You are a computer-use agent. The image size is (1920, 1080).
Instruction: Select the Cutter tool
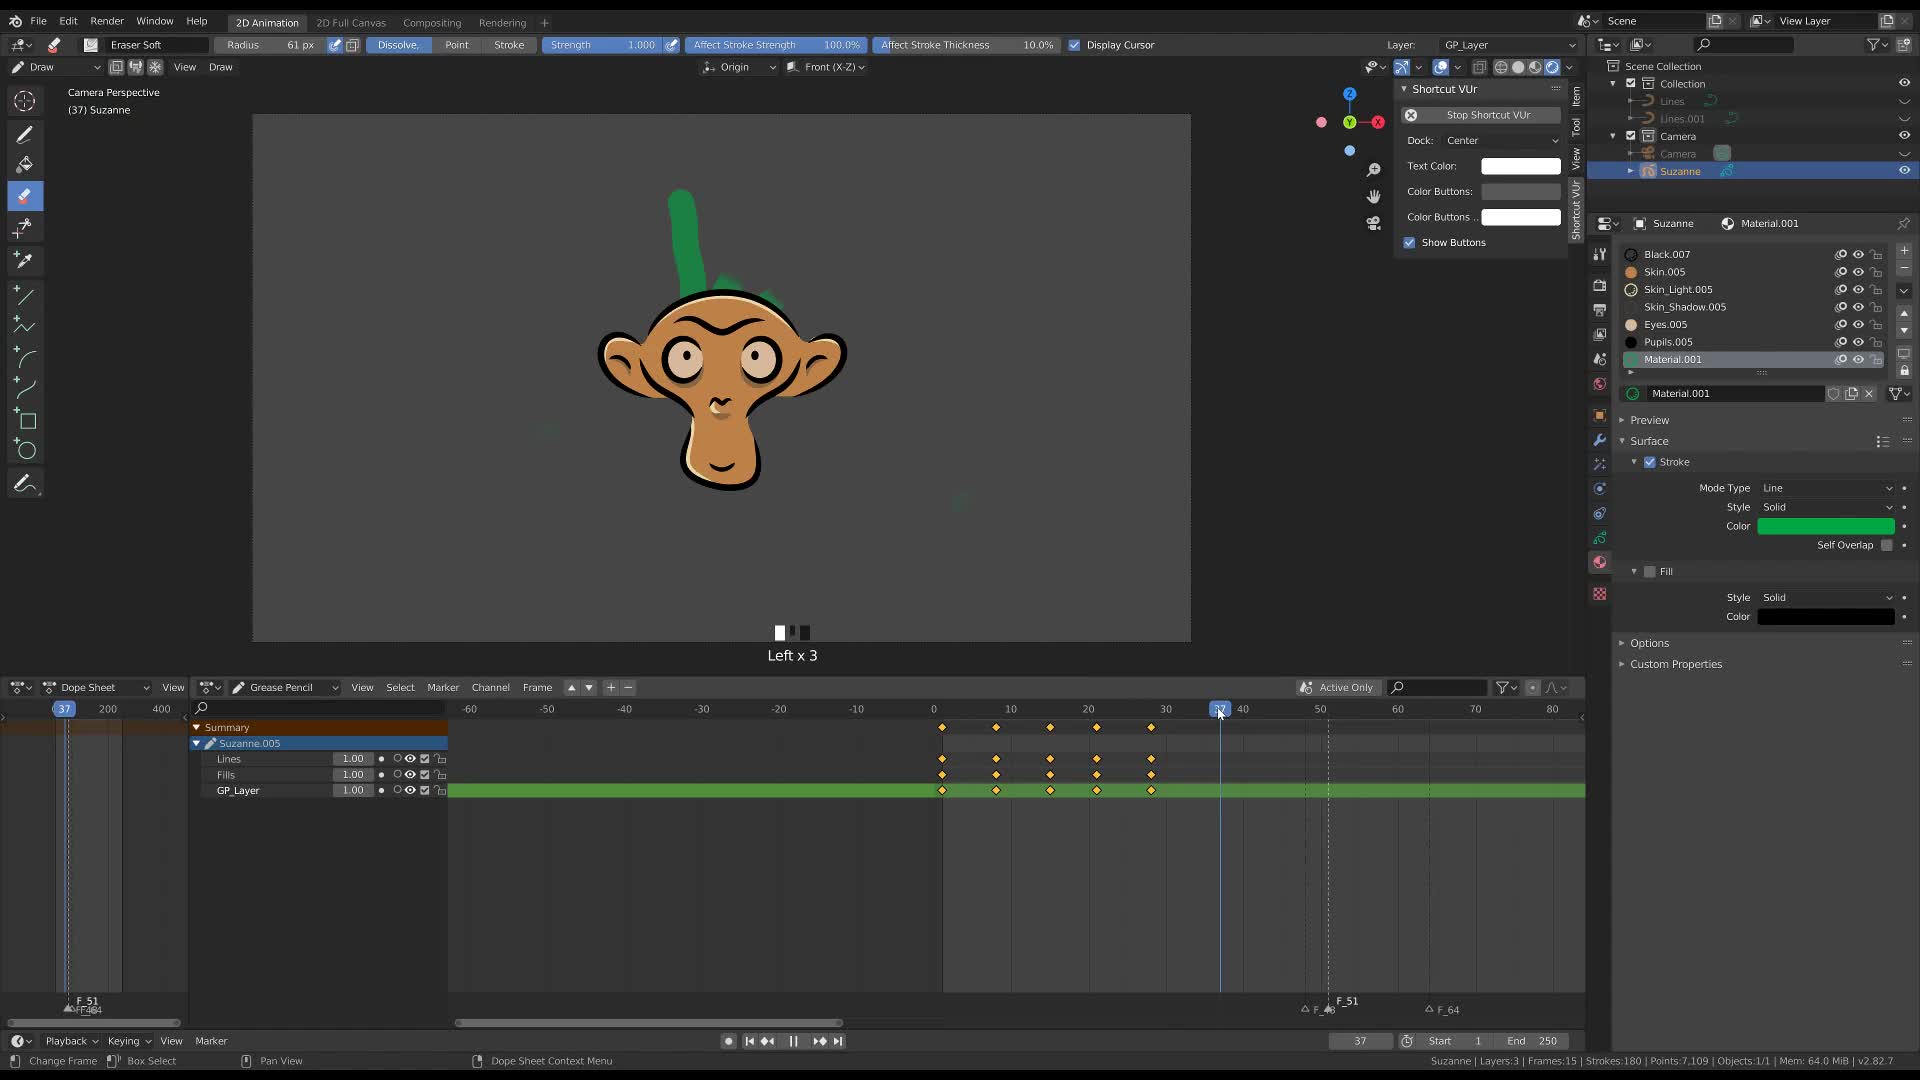[x=25, y=228]
